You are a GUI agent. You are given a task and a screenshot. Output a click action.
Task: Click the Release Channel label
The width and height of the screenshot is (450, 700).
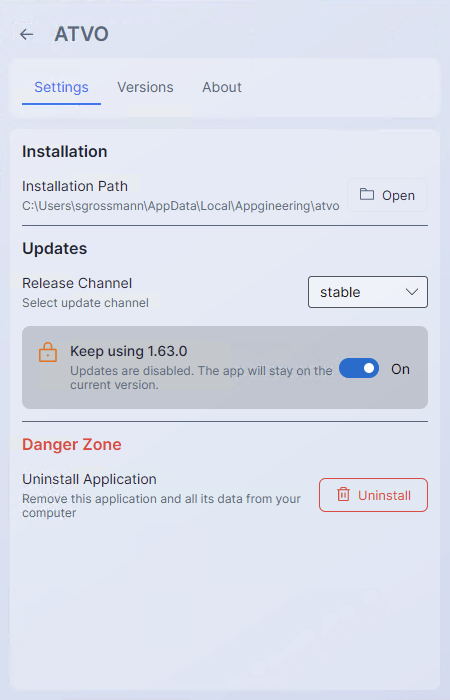(77, 283)
